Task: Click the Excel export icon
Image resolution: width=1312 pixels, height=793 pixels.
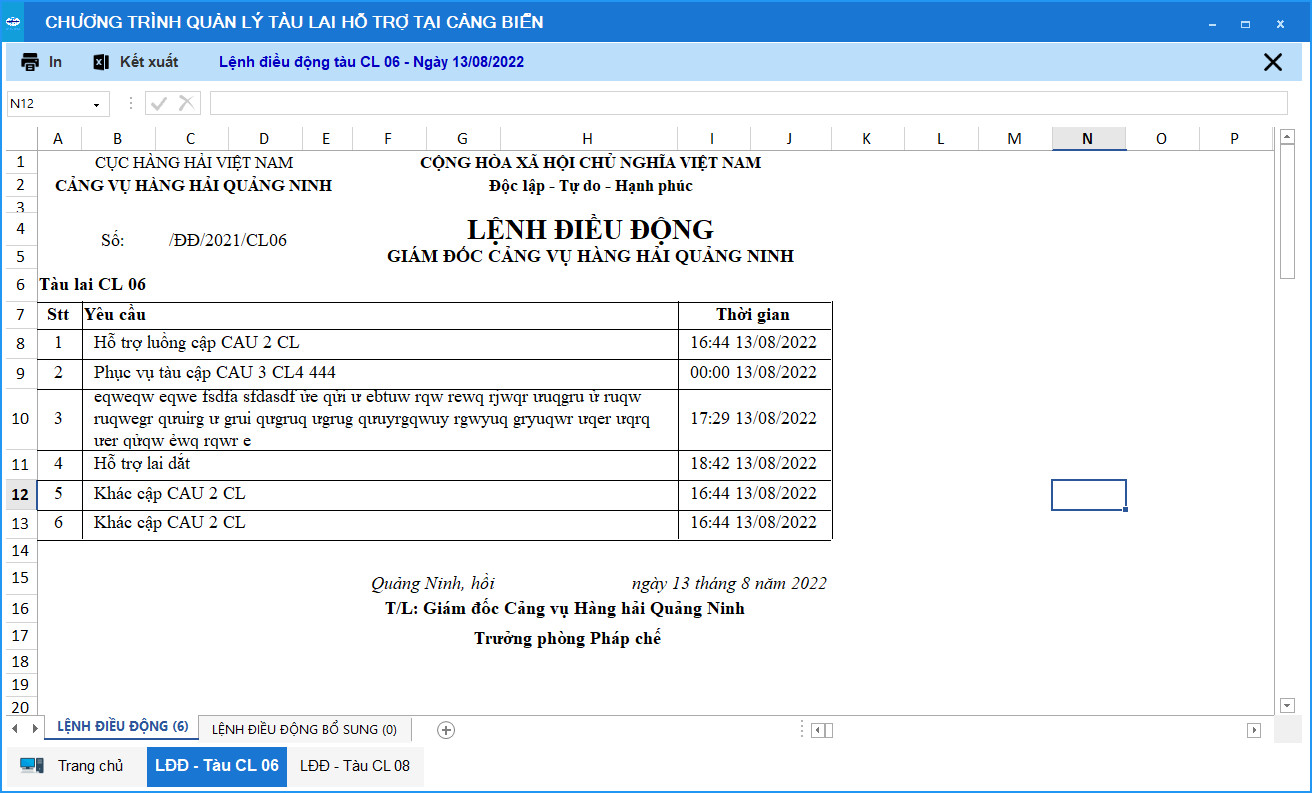Action: 101,62
